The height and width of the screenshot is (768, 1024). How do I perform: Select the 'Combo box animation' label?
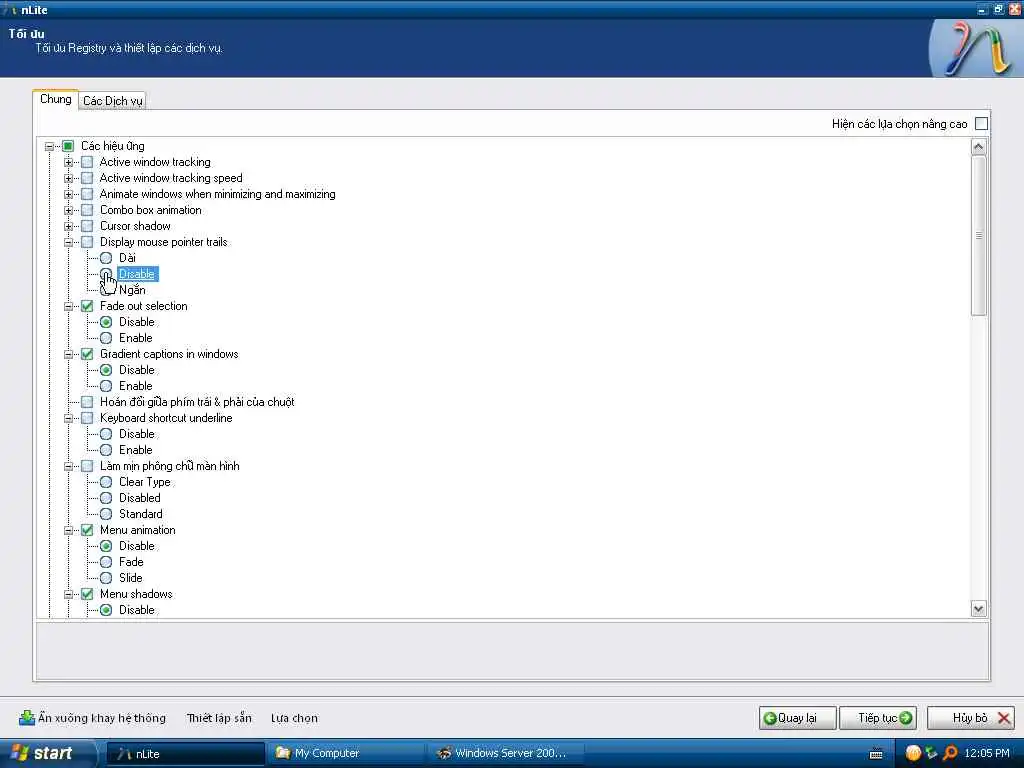(150, 210)
